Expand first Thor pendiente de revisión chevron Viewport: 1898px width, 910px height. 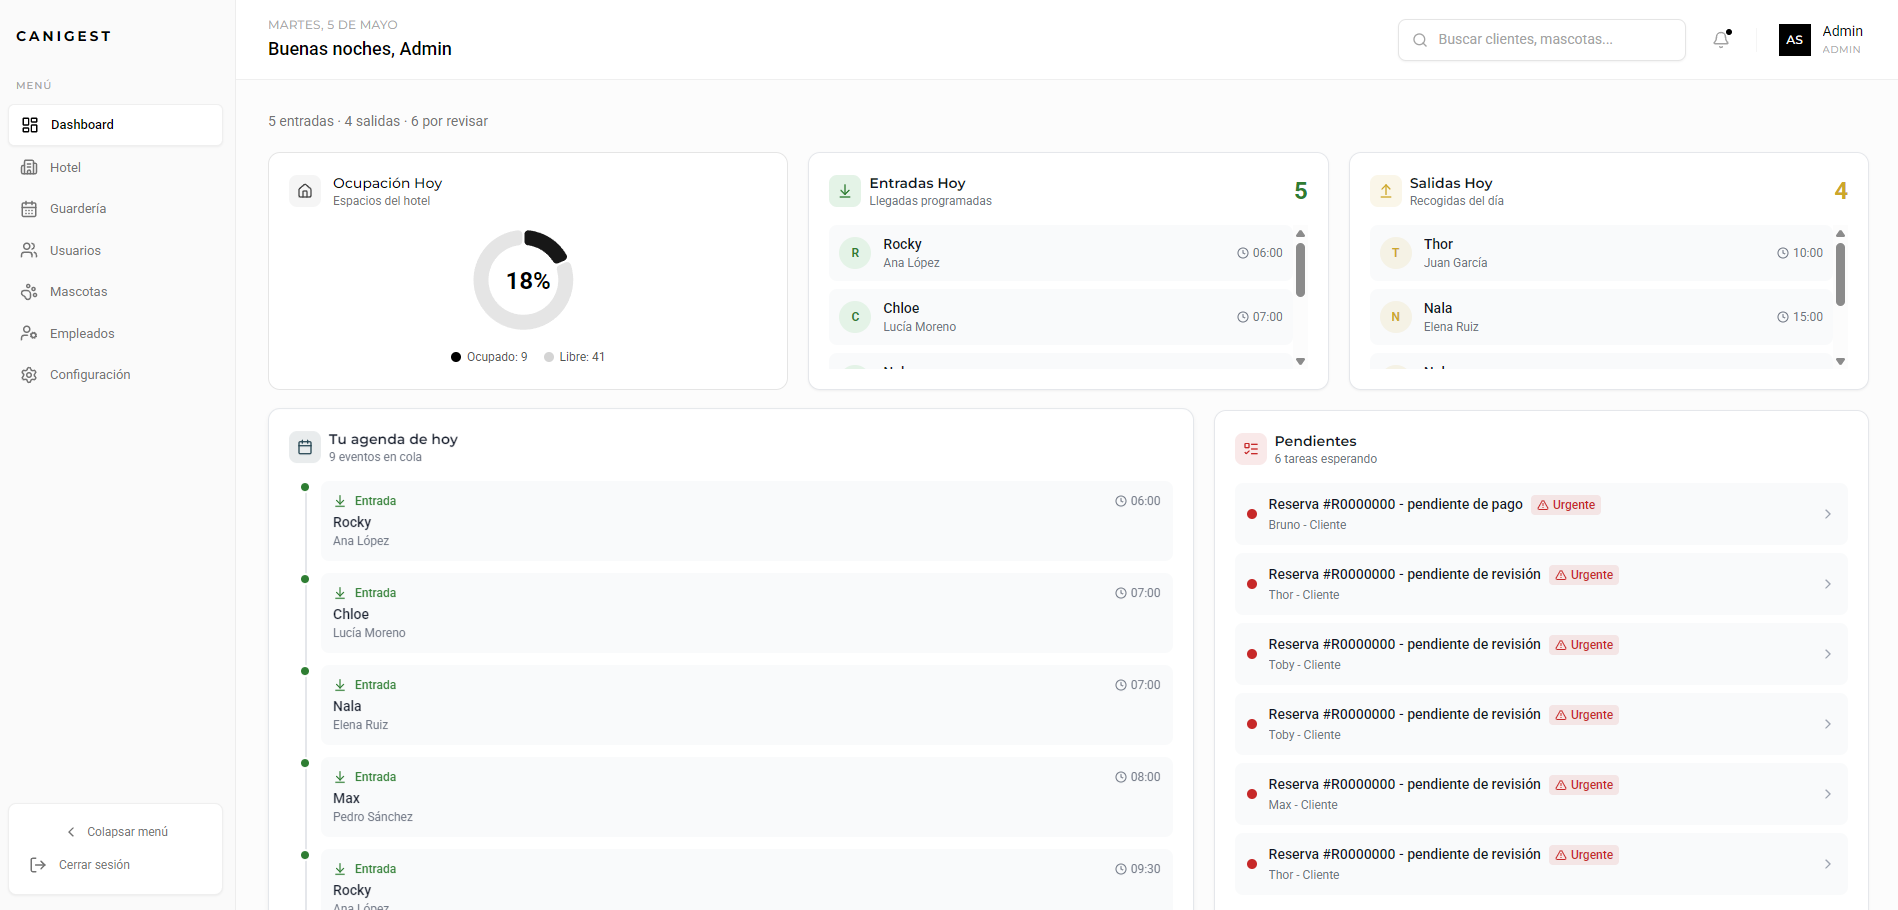pos(1827,584)
